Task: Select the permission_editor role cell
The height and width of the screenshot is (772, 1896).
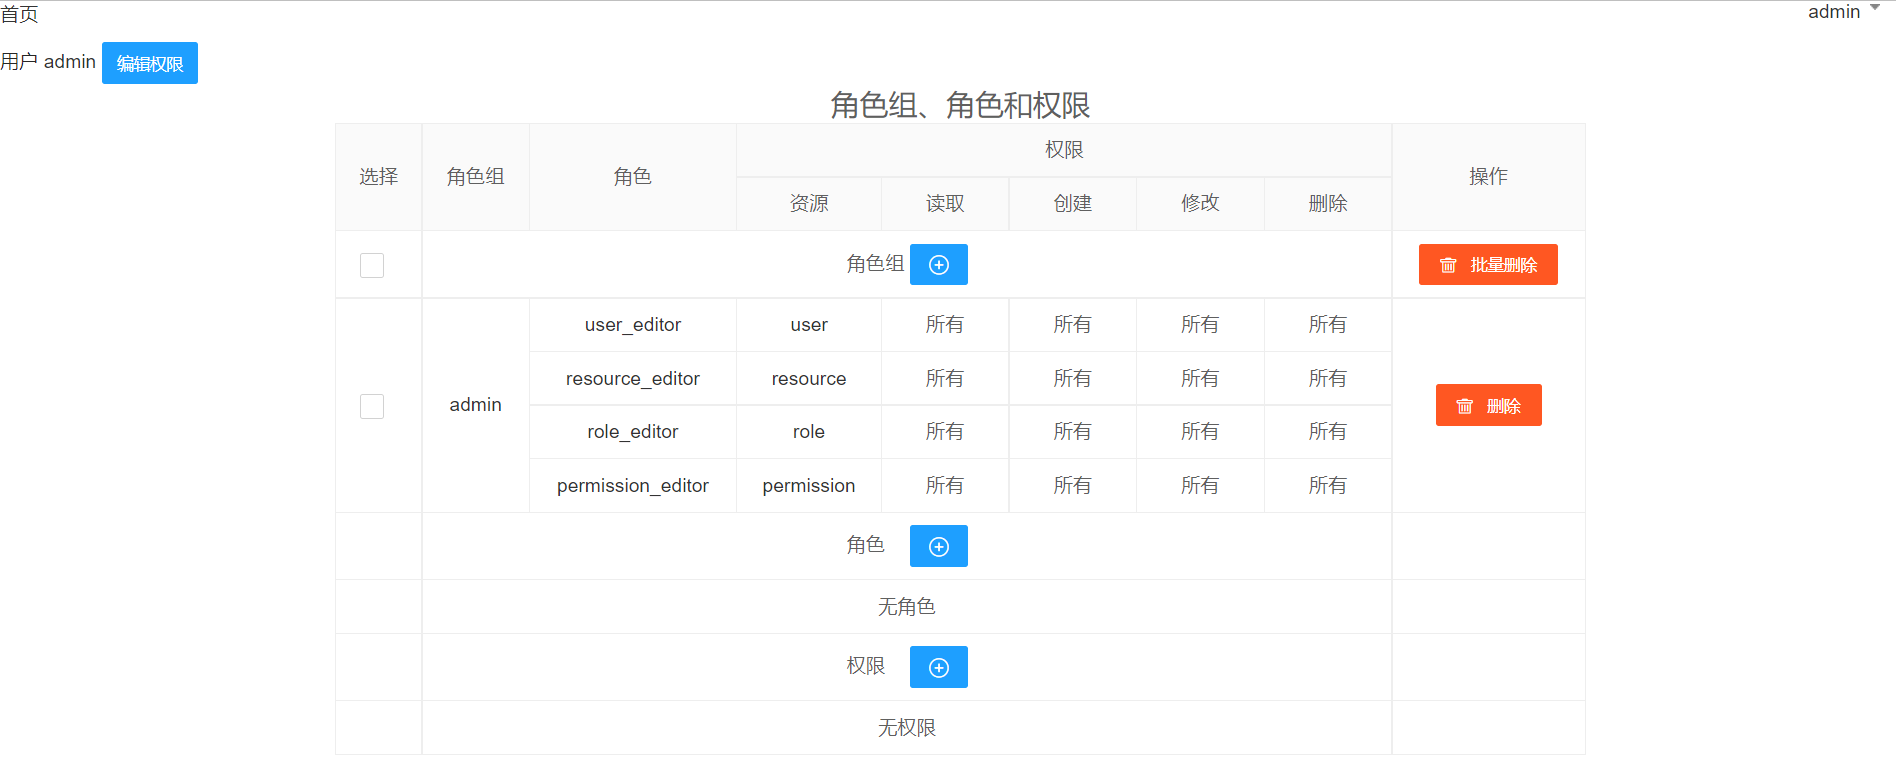Action: [x=633, y=486]
